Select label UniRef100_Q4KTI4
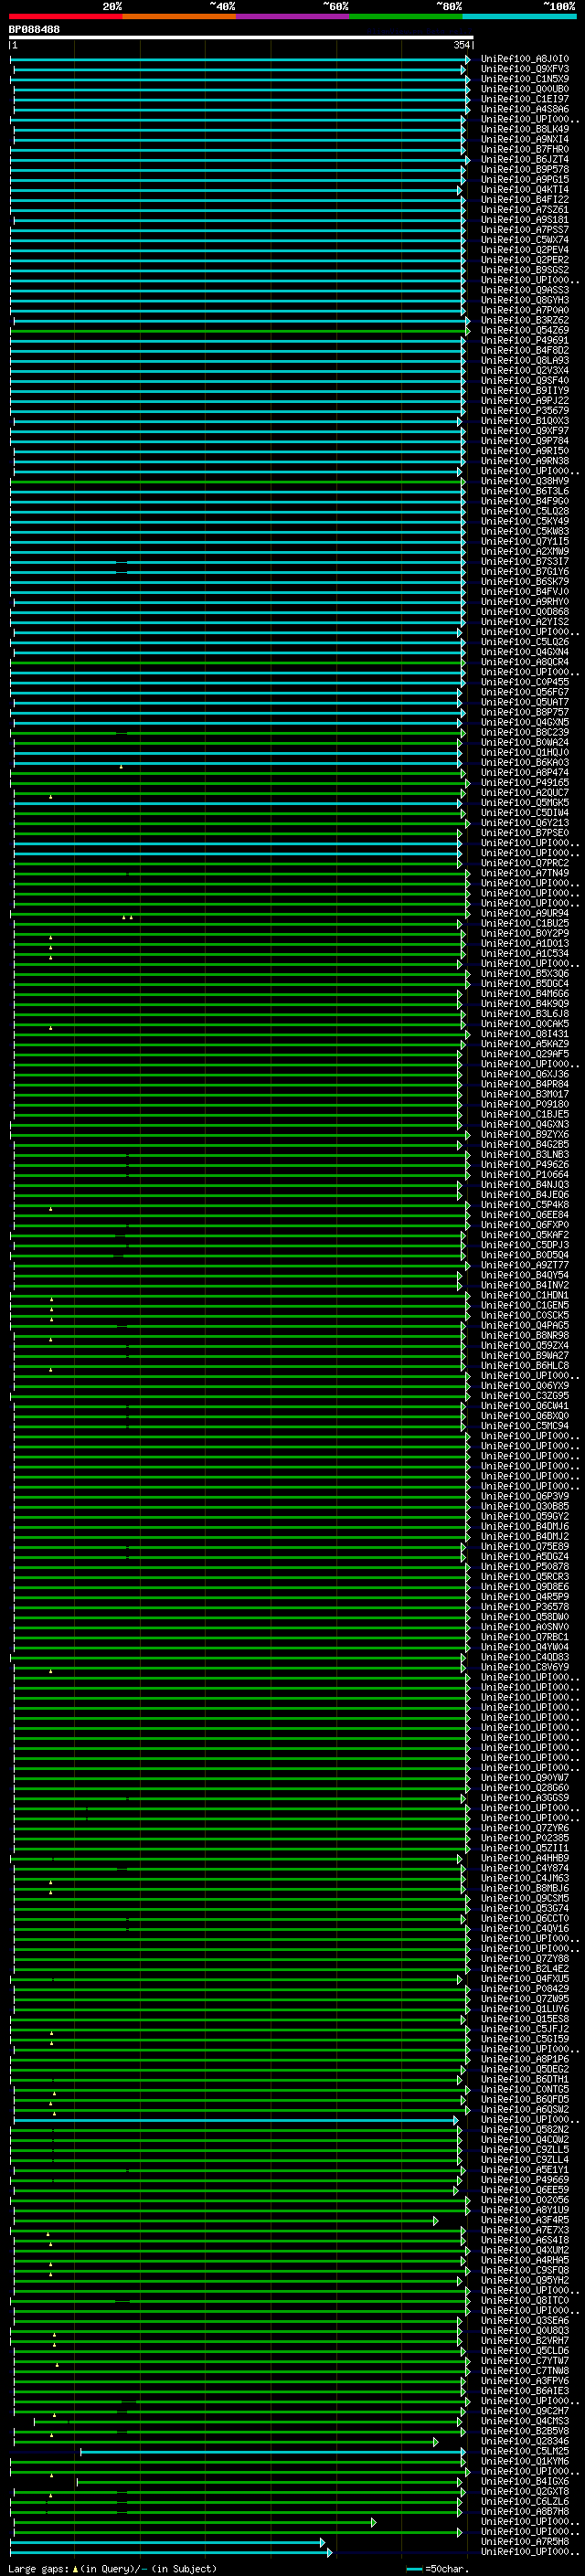The image size is (585, 2576). [525, 189]
